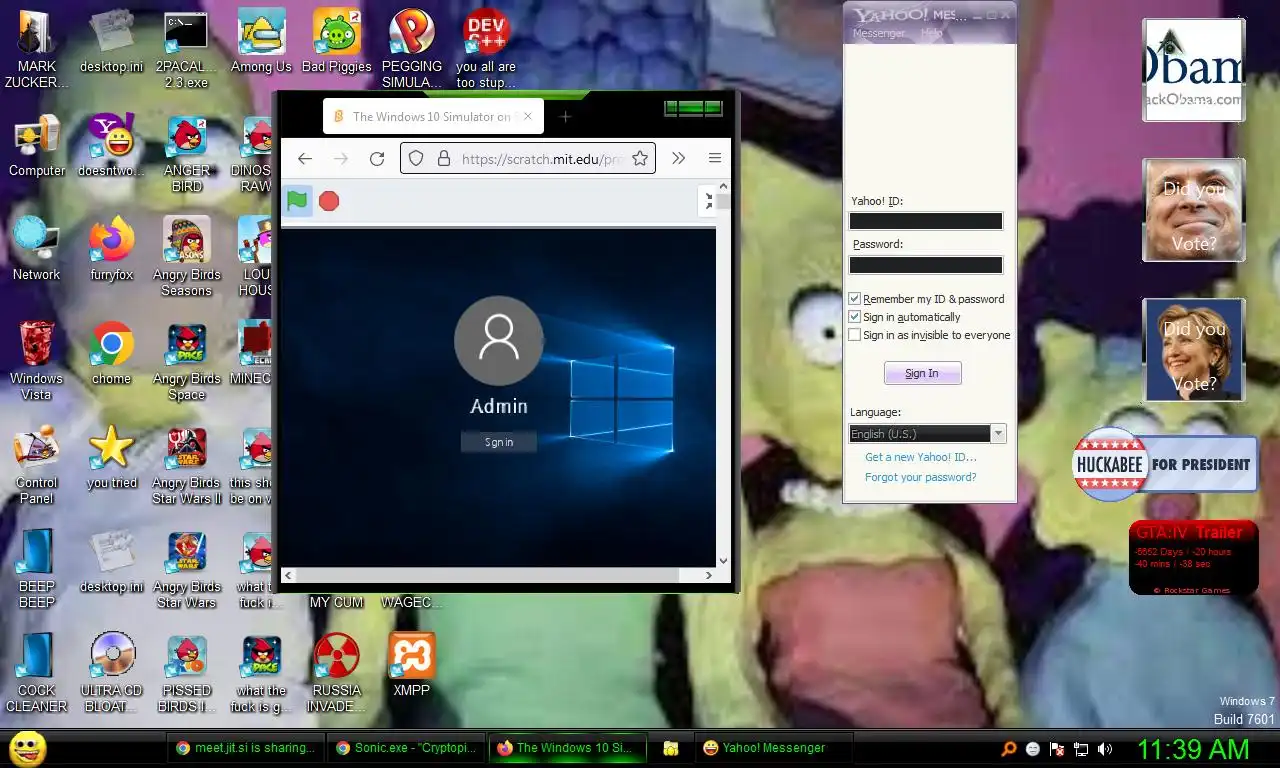1280x768 pixels.
Task: Click the tracking protection shield icon
Action: (417, 158)
